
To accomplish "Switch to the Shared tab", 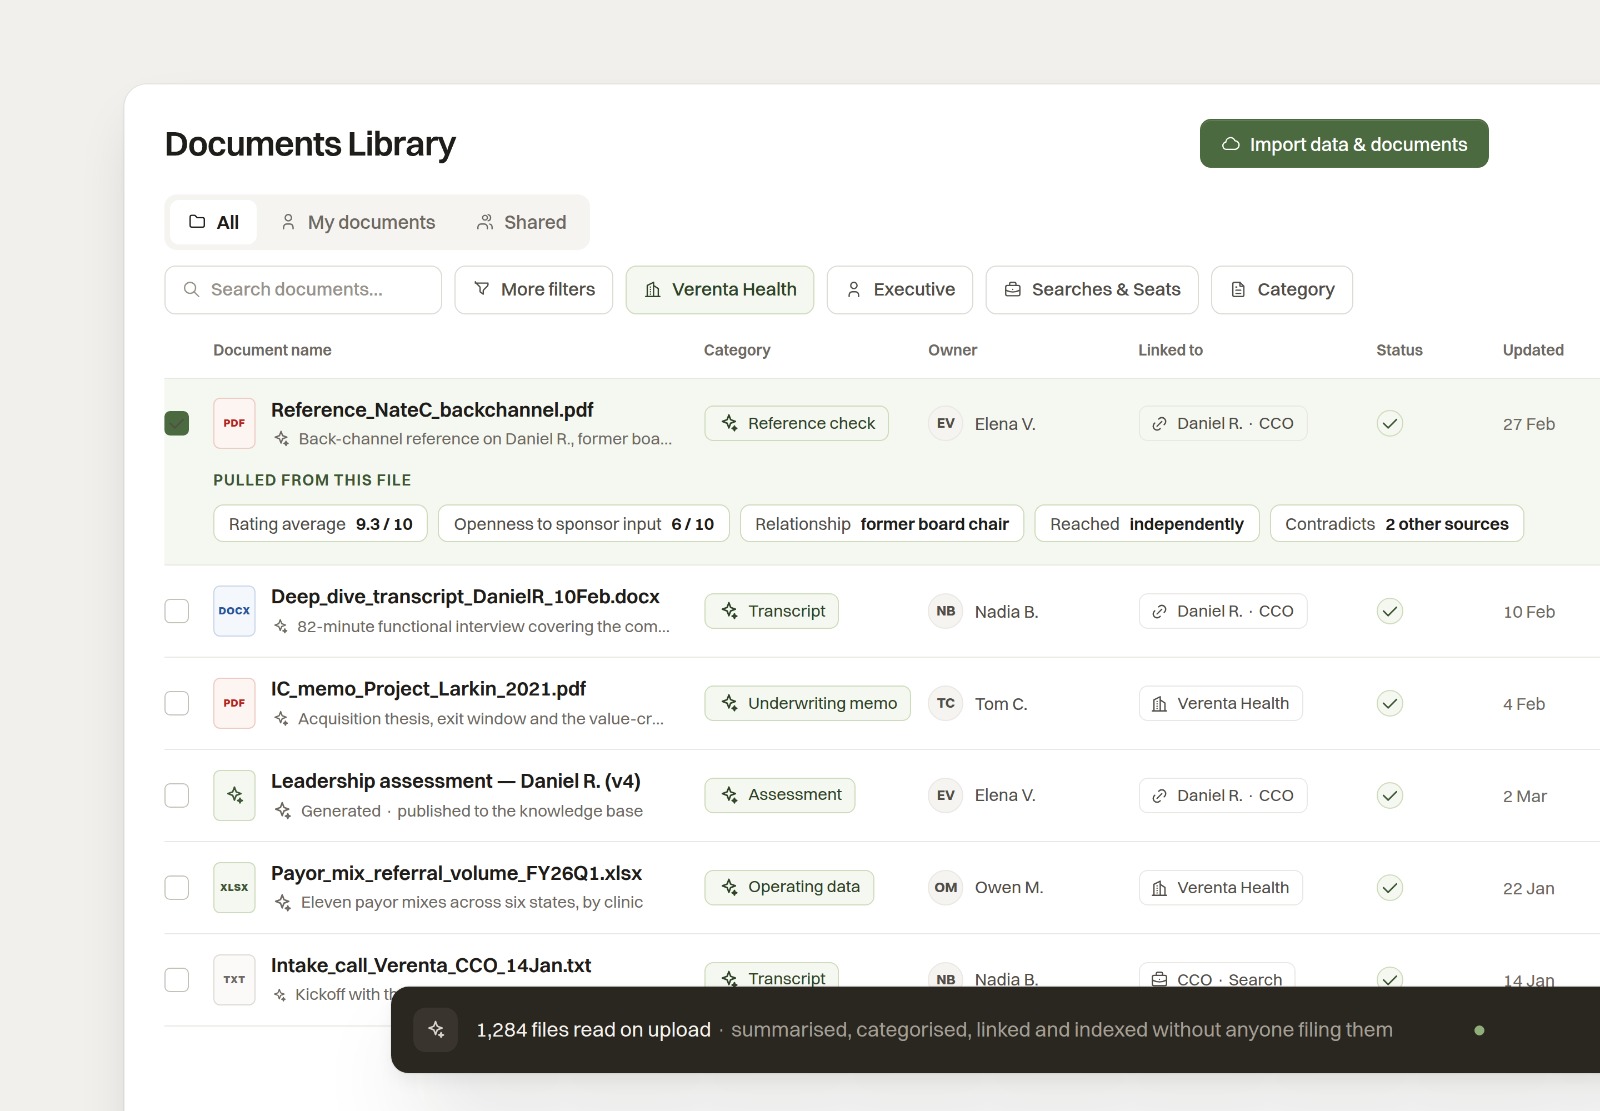I will [x=521, y=222].
